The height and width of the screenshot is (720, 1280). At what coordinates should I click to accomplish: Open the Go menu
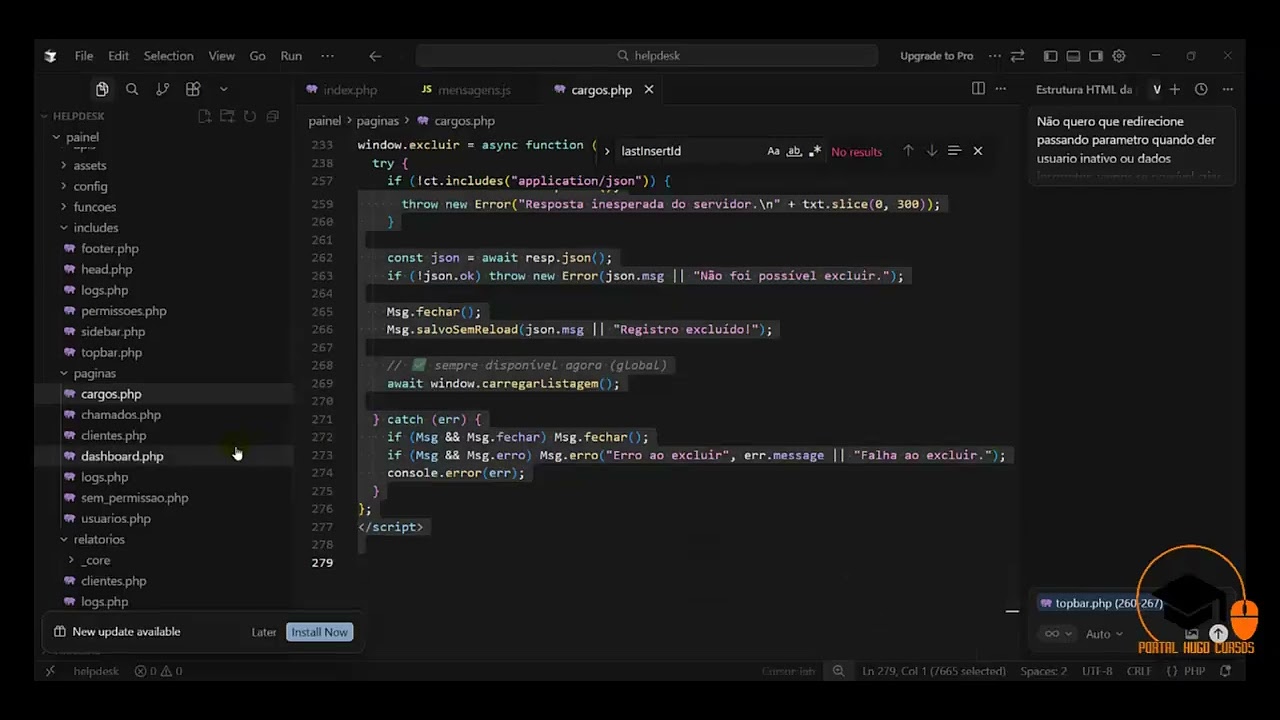pos(257,56)
